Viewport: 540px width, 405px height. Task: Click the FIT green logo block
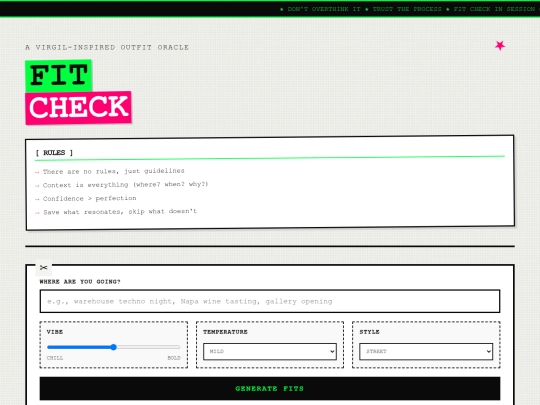[x=59, y=75]
